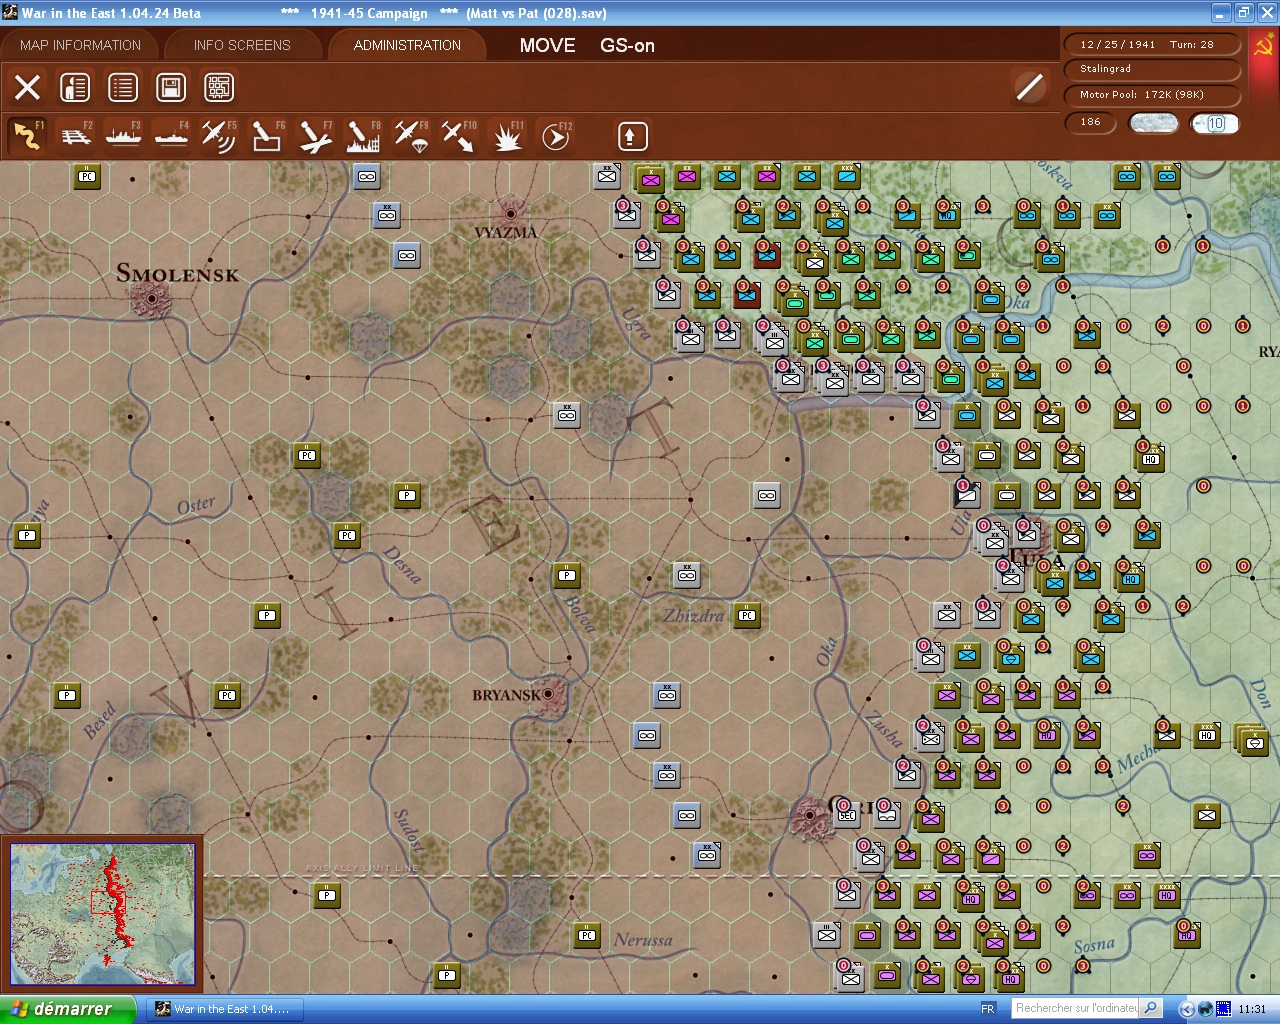The height and width of the screenshot is (1024, 1280).
Task: Click the magnifier search icon in the taskbar
Action: (1151, 1008)
